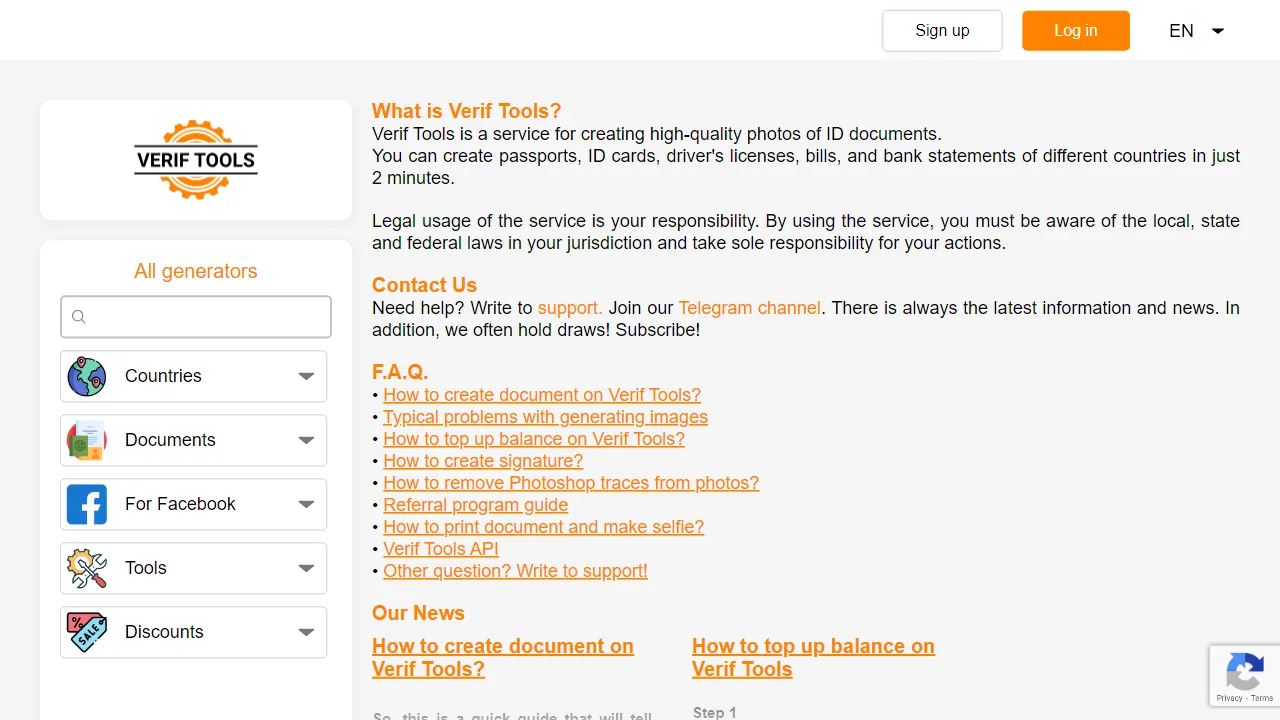Open 'Referral program guide' link
The height and width of the screenshot is (720, 1280).
[476, 505]
